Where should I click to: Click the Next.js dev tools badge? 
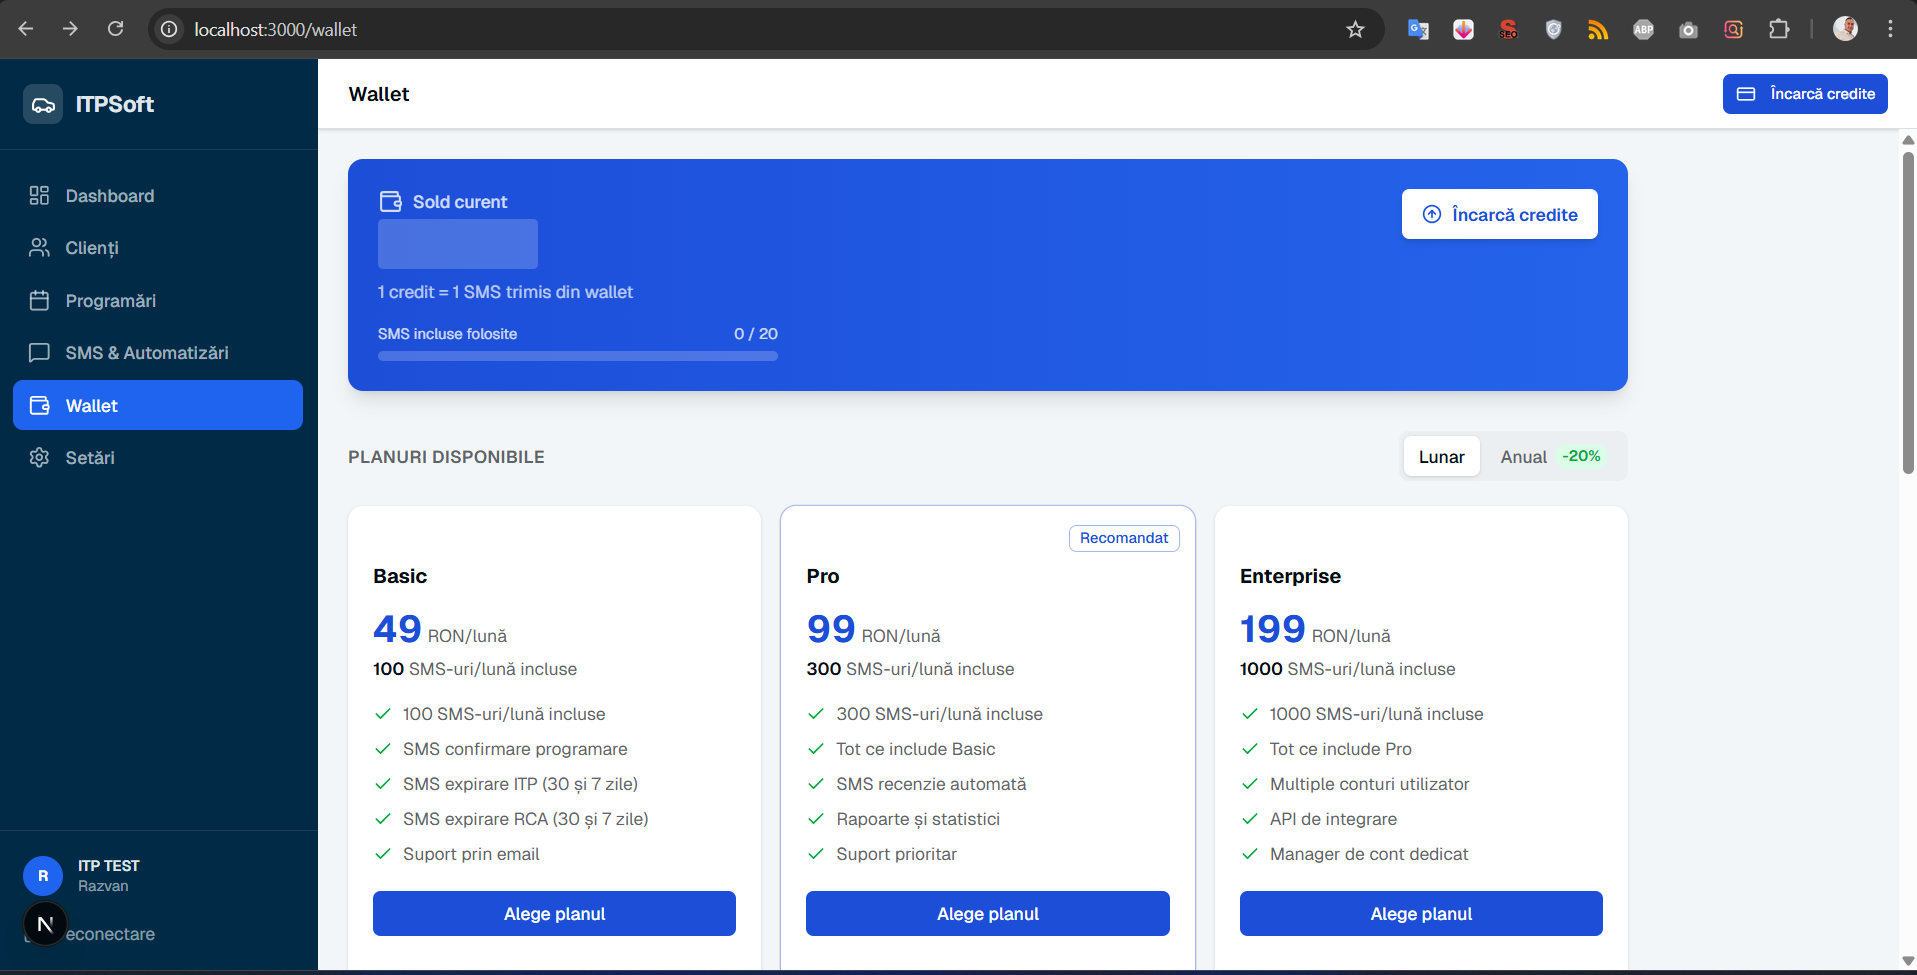coord(45,924)
